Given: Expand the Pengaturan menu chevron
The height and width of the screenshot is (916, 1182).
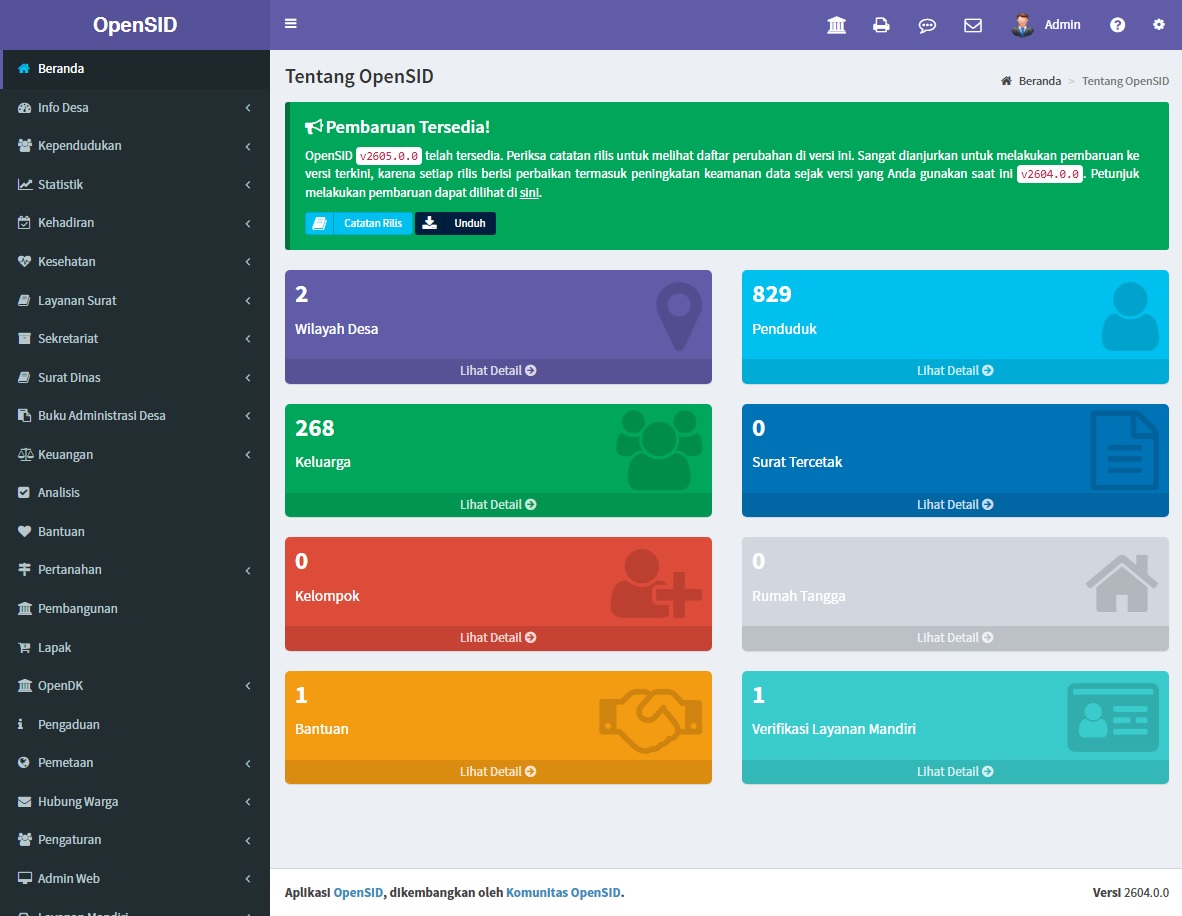Looking at the screenshot, I should tap(248, 841).
